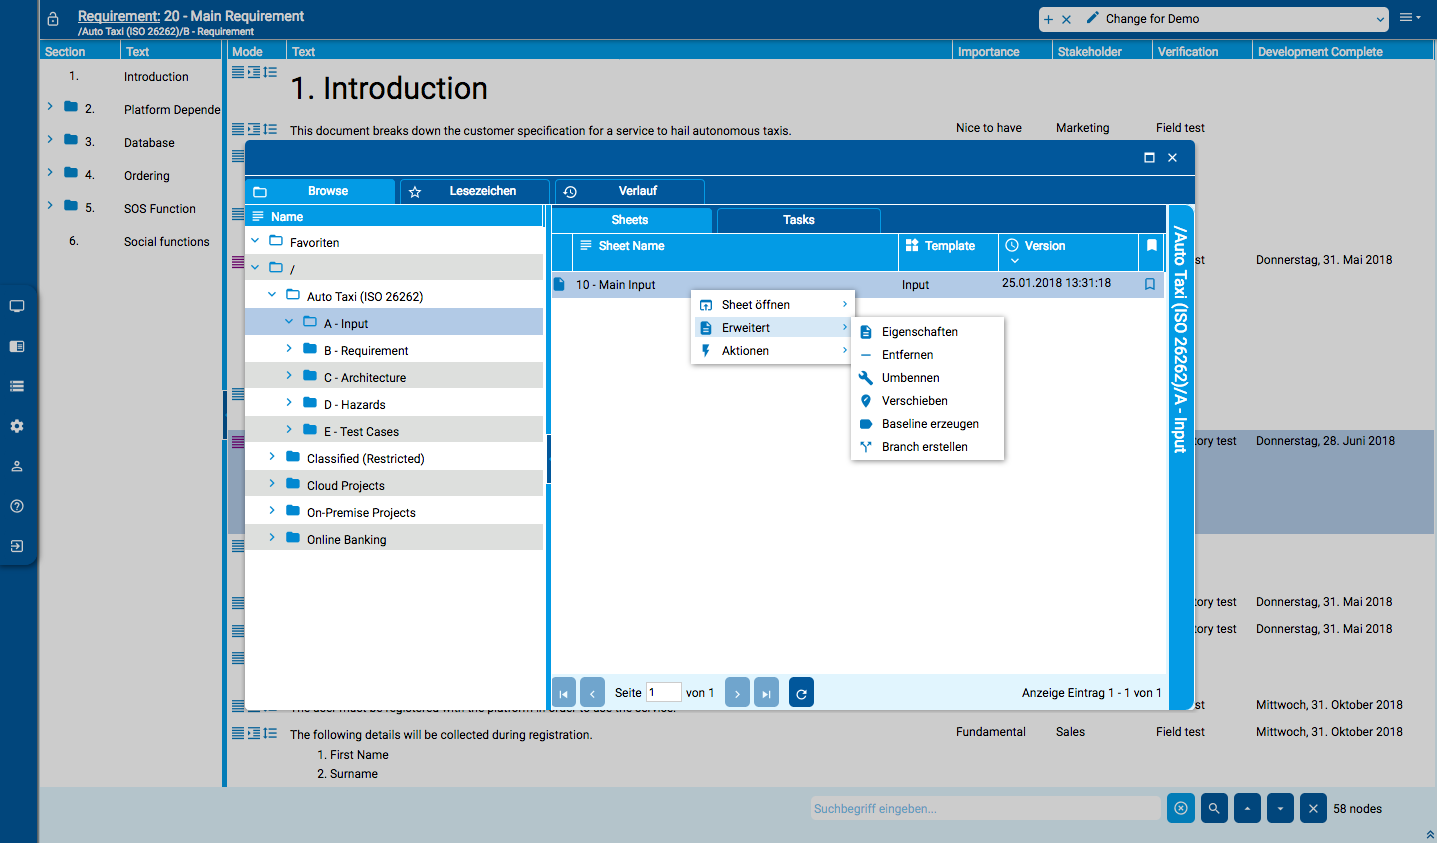Screen dimensions: 1437x843
Task: Open the Tasks tab
Action: (798, 220)
